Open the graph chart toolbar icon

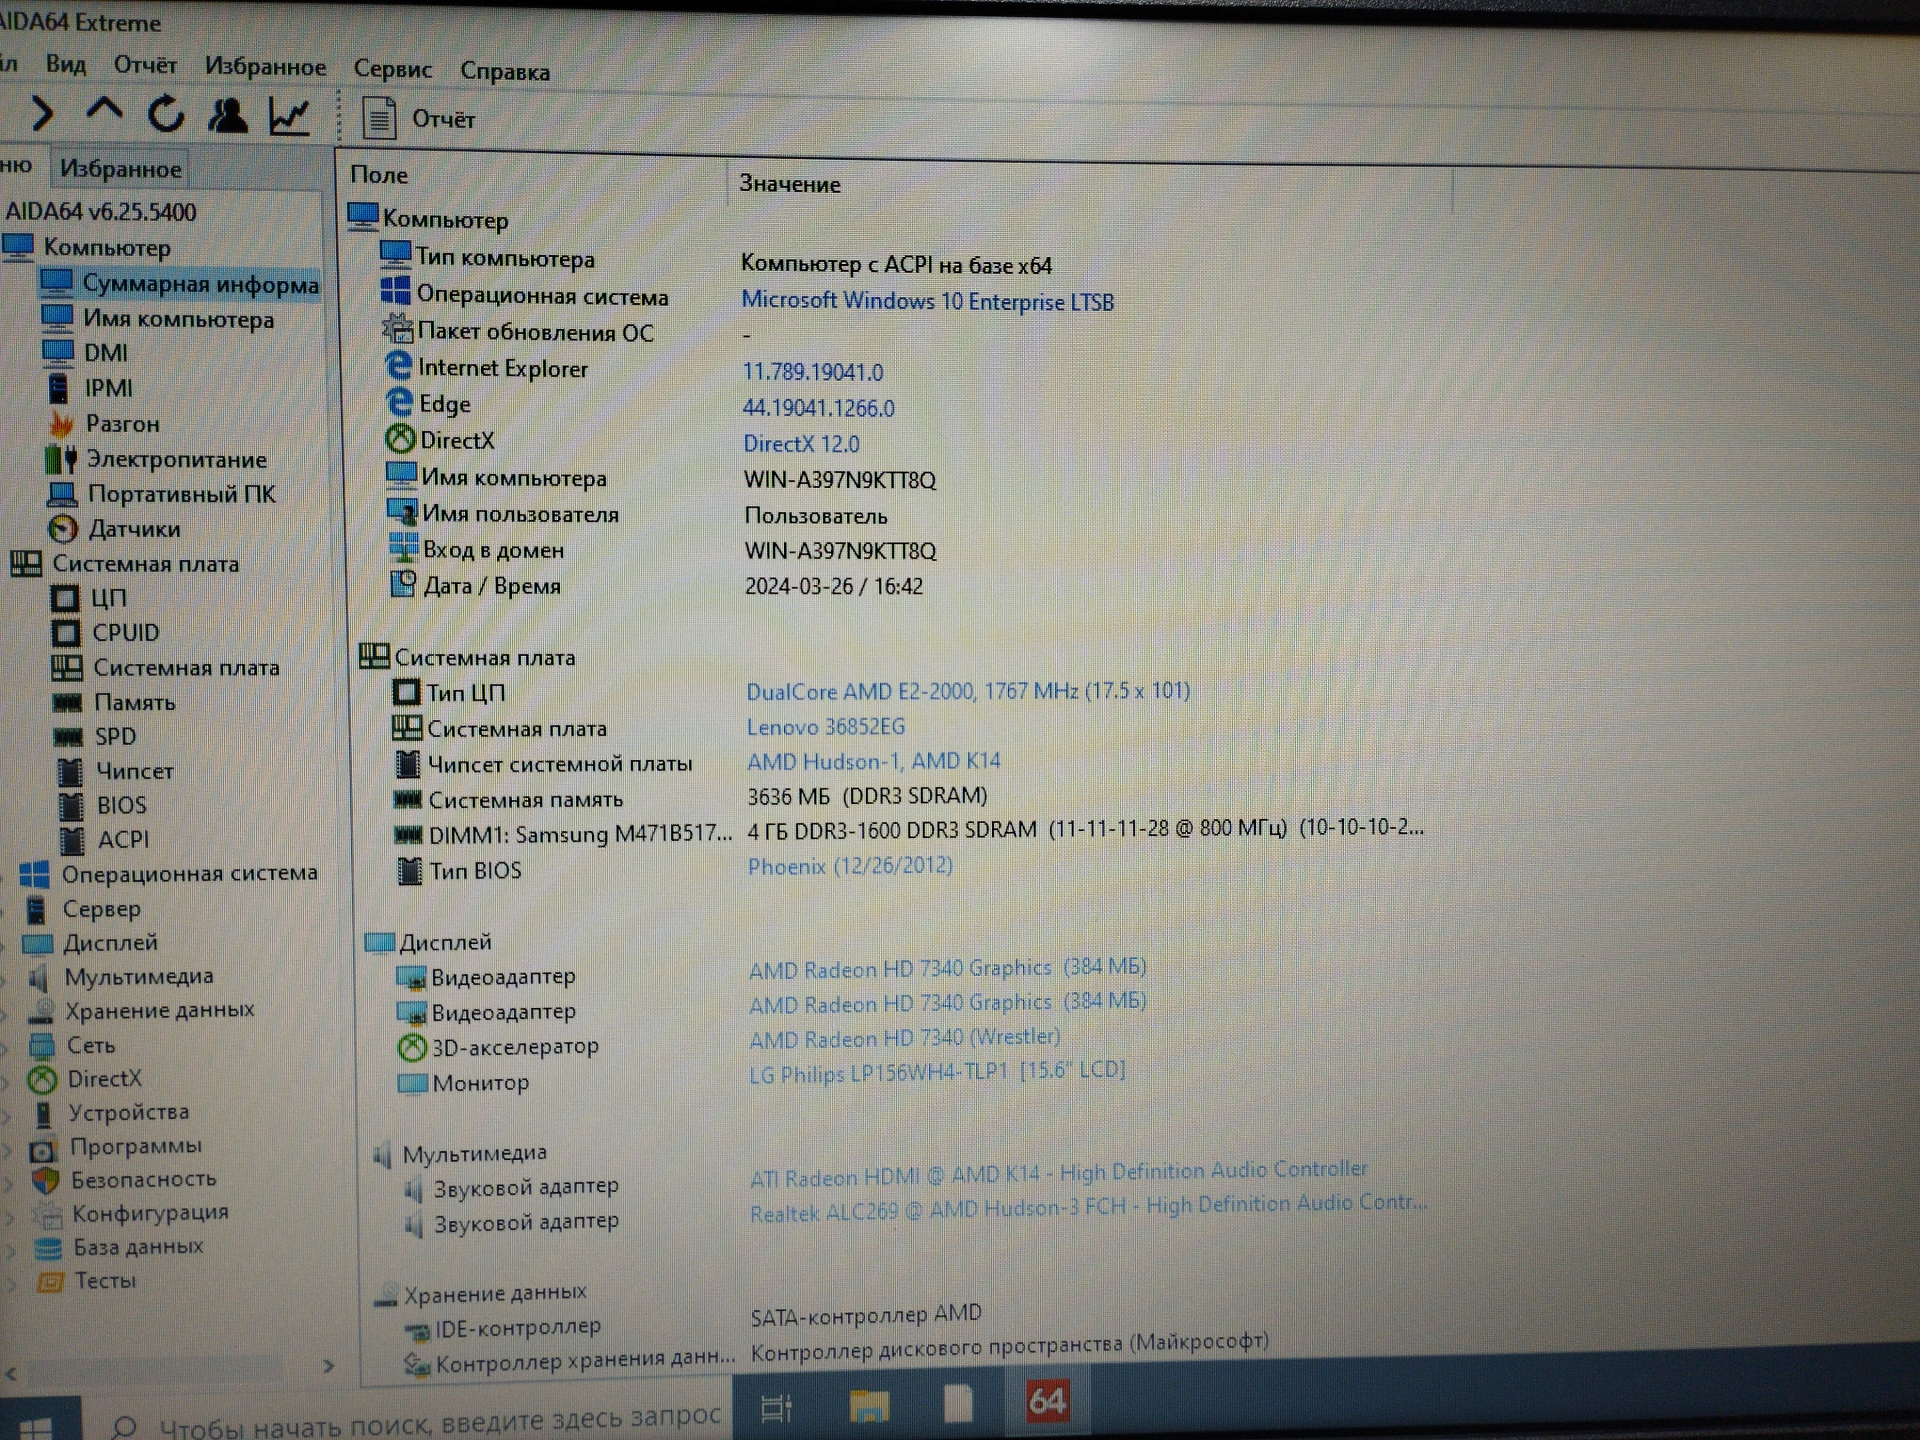pyautogui.click(x=290, y=117)
